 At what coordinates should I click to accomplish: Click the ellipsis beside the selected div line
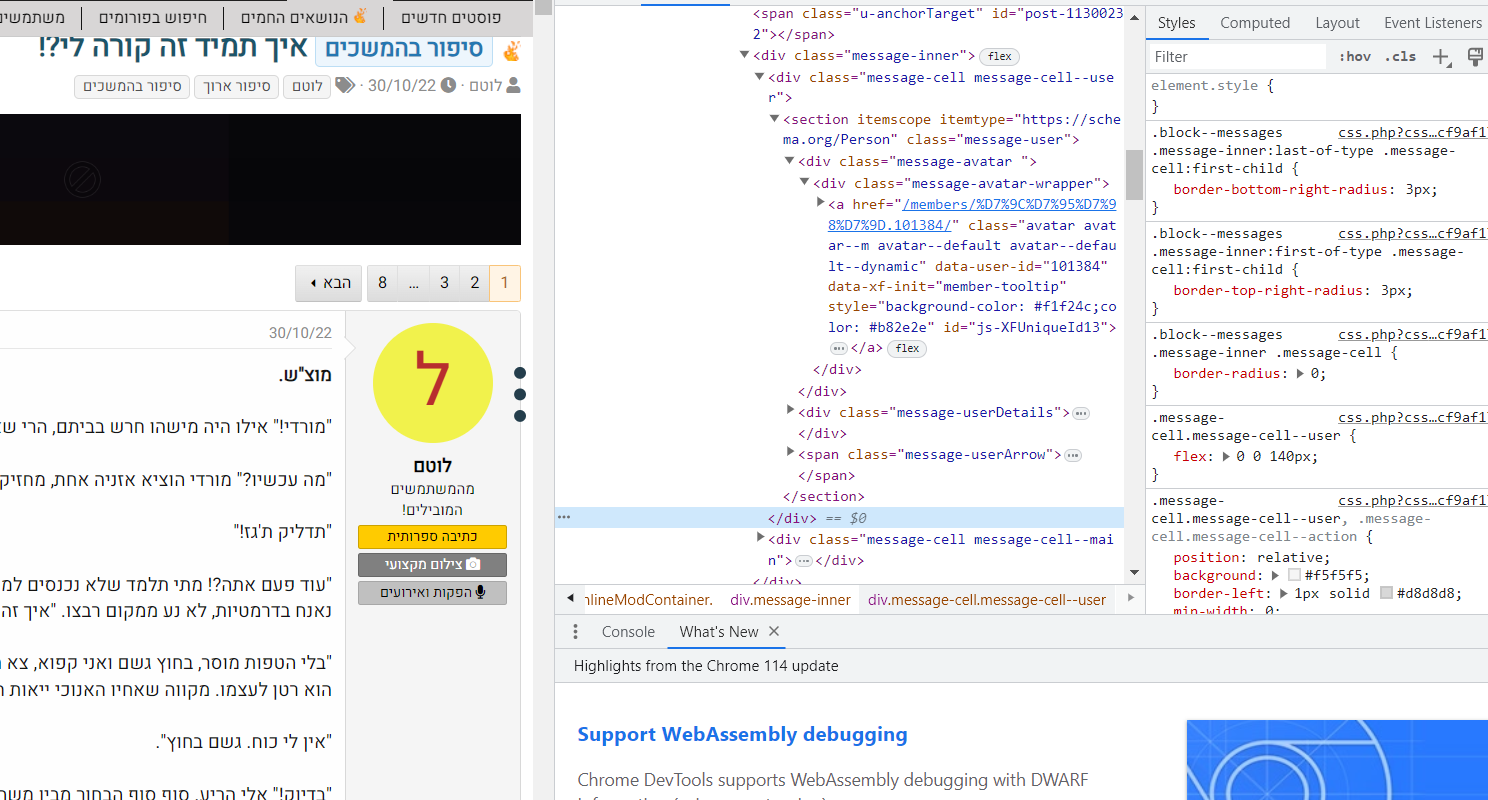[x=564, y=517]
